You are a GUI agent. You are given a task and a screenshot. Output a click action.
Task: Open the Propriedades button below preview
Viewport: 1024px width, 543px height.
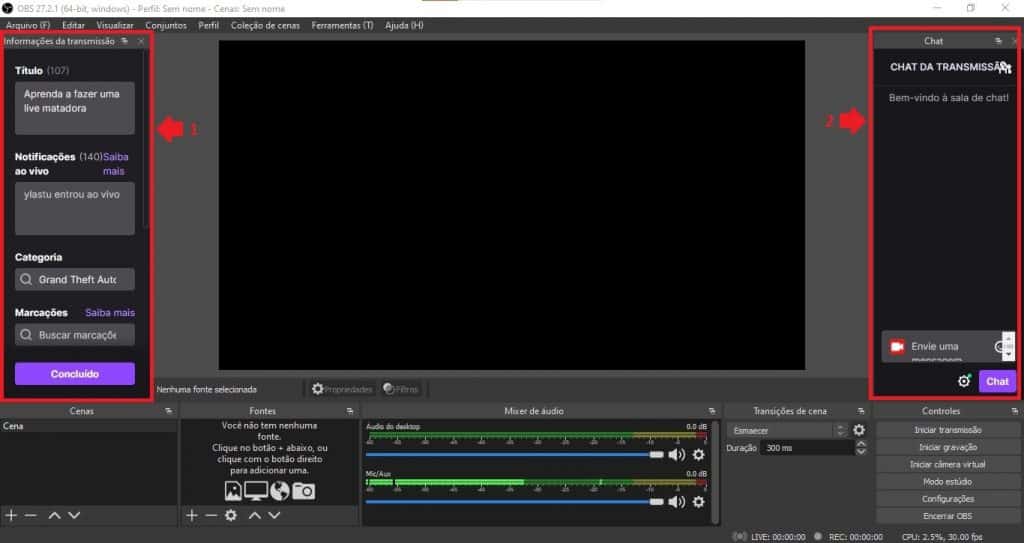[x=342, y=389]
